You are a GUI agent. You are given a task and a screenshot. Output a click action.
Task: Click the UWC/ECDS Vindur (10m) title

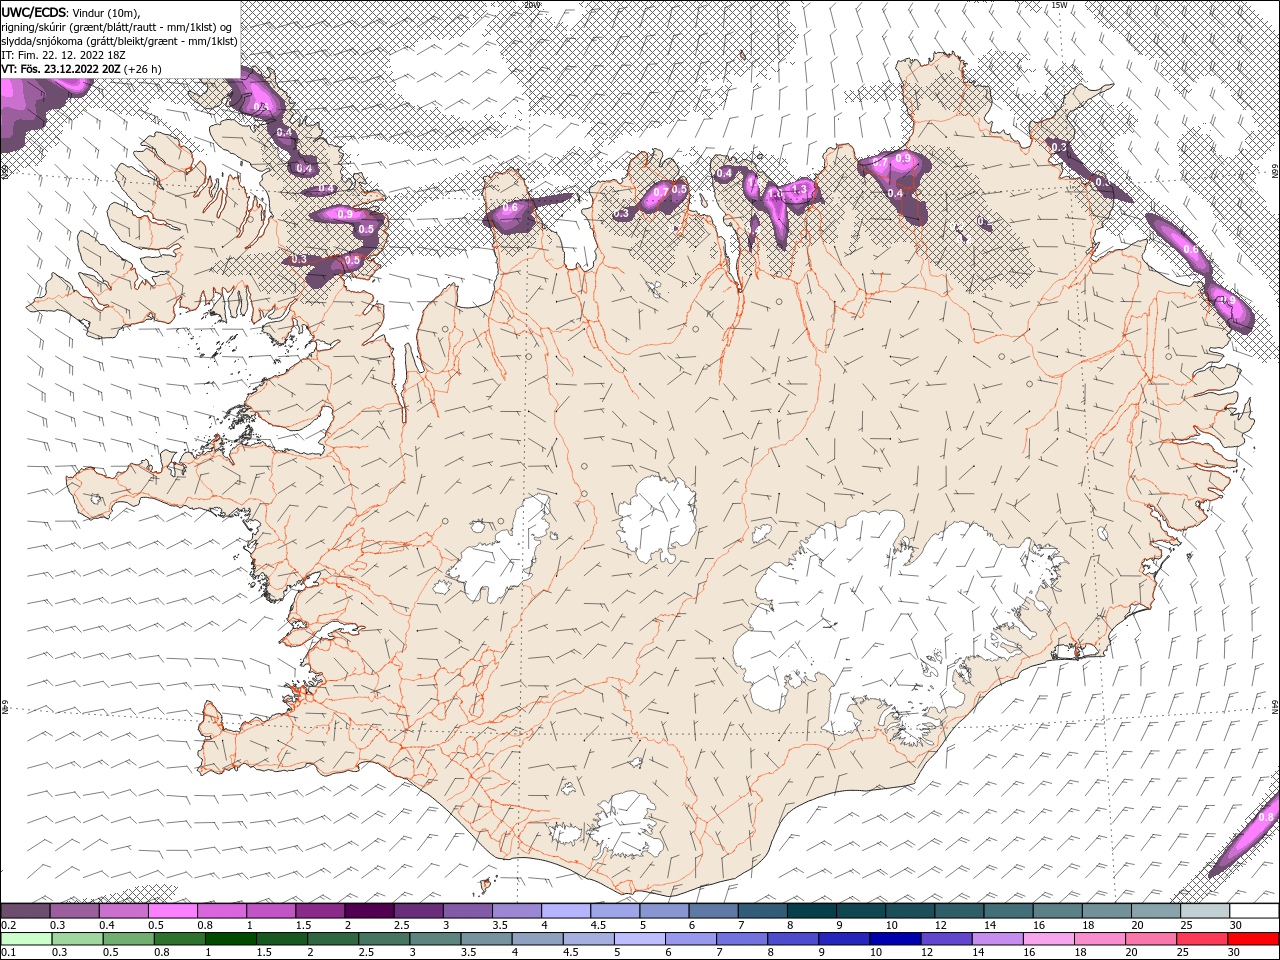coord(70,12)
